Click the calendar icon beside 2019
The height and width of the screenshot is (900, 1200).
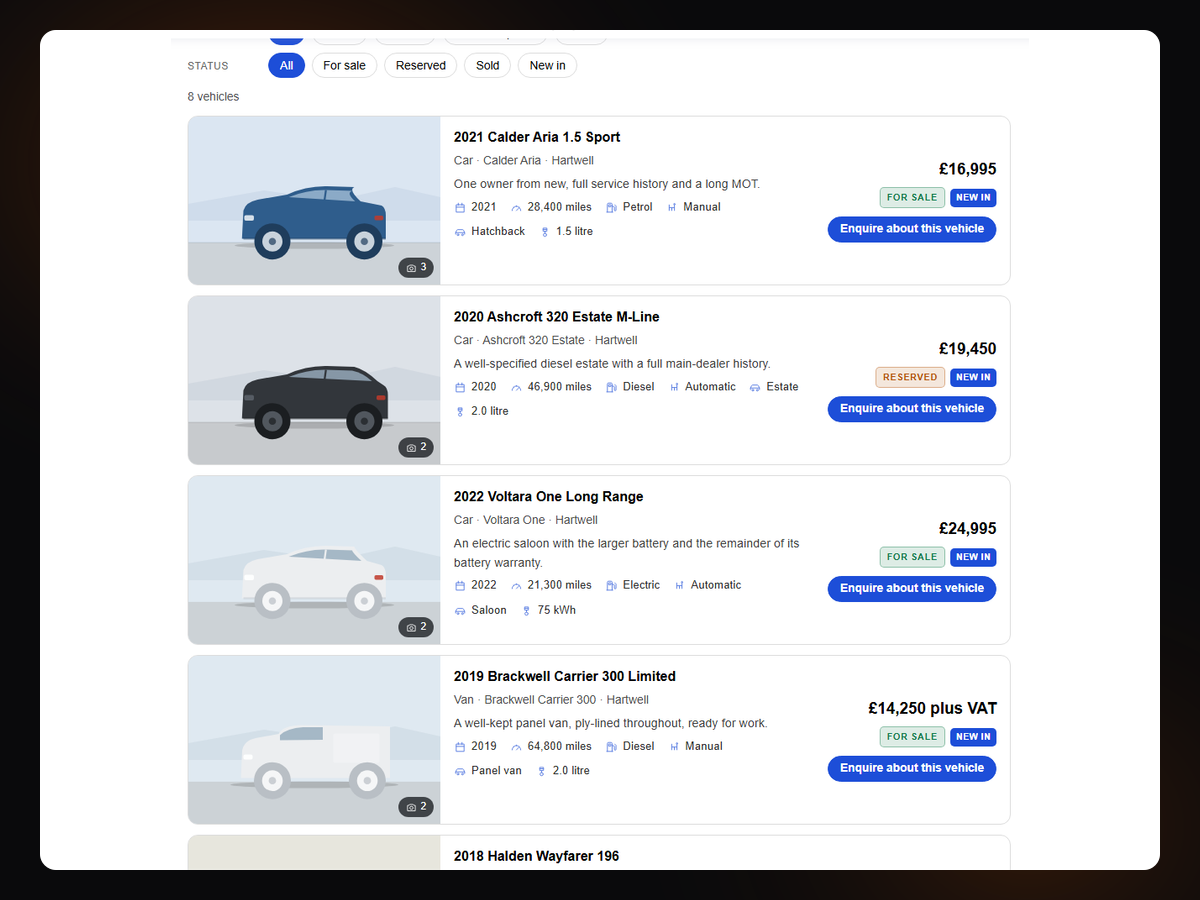pyautogui.click(x=460, y=747)
